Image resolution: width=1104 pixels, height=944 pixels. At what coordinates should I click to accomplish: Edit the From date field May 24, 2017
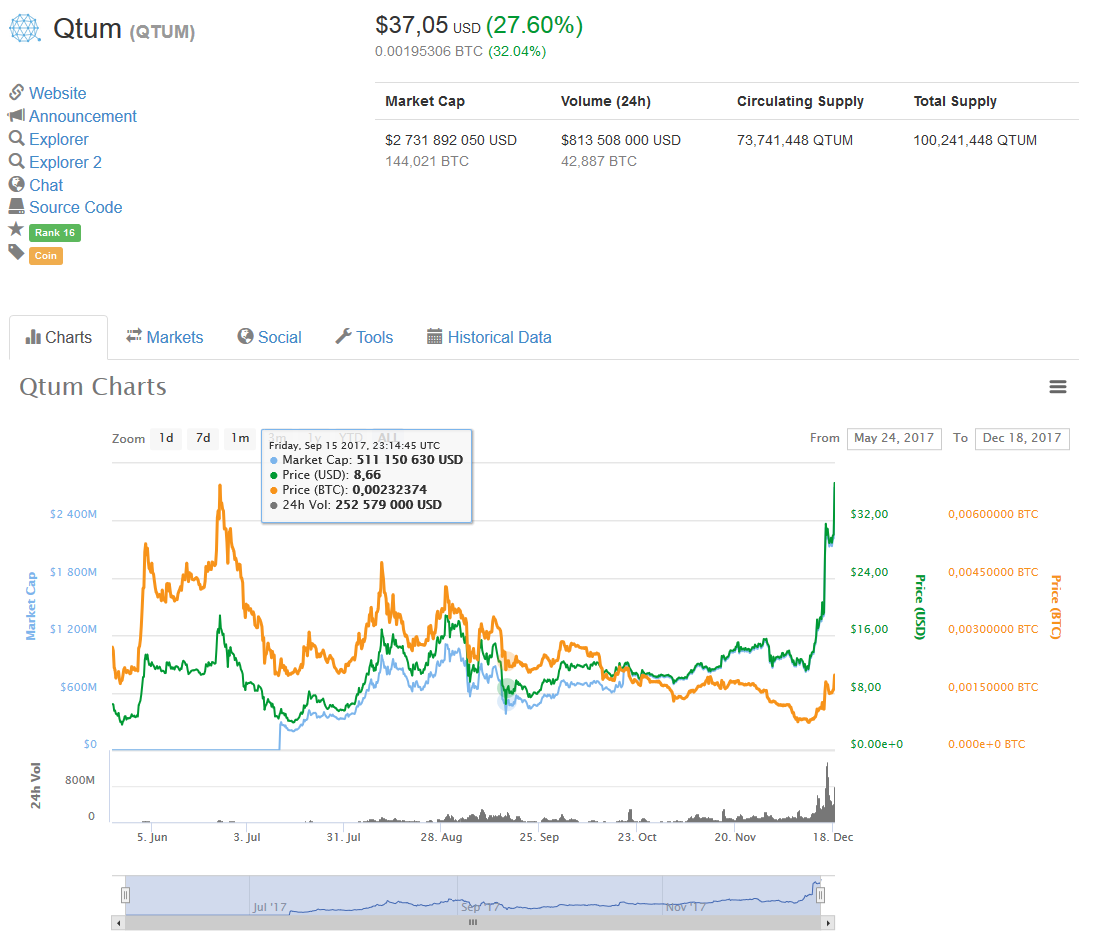point(894,438)
